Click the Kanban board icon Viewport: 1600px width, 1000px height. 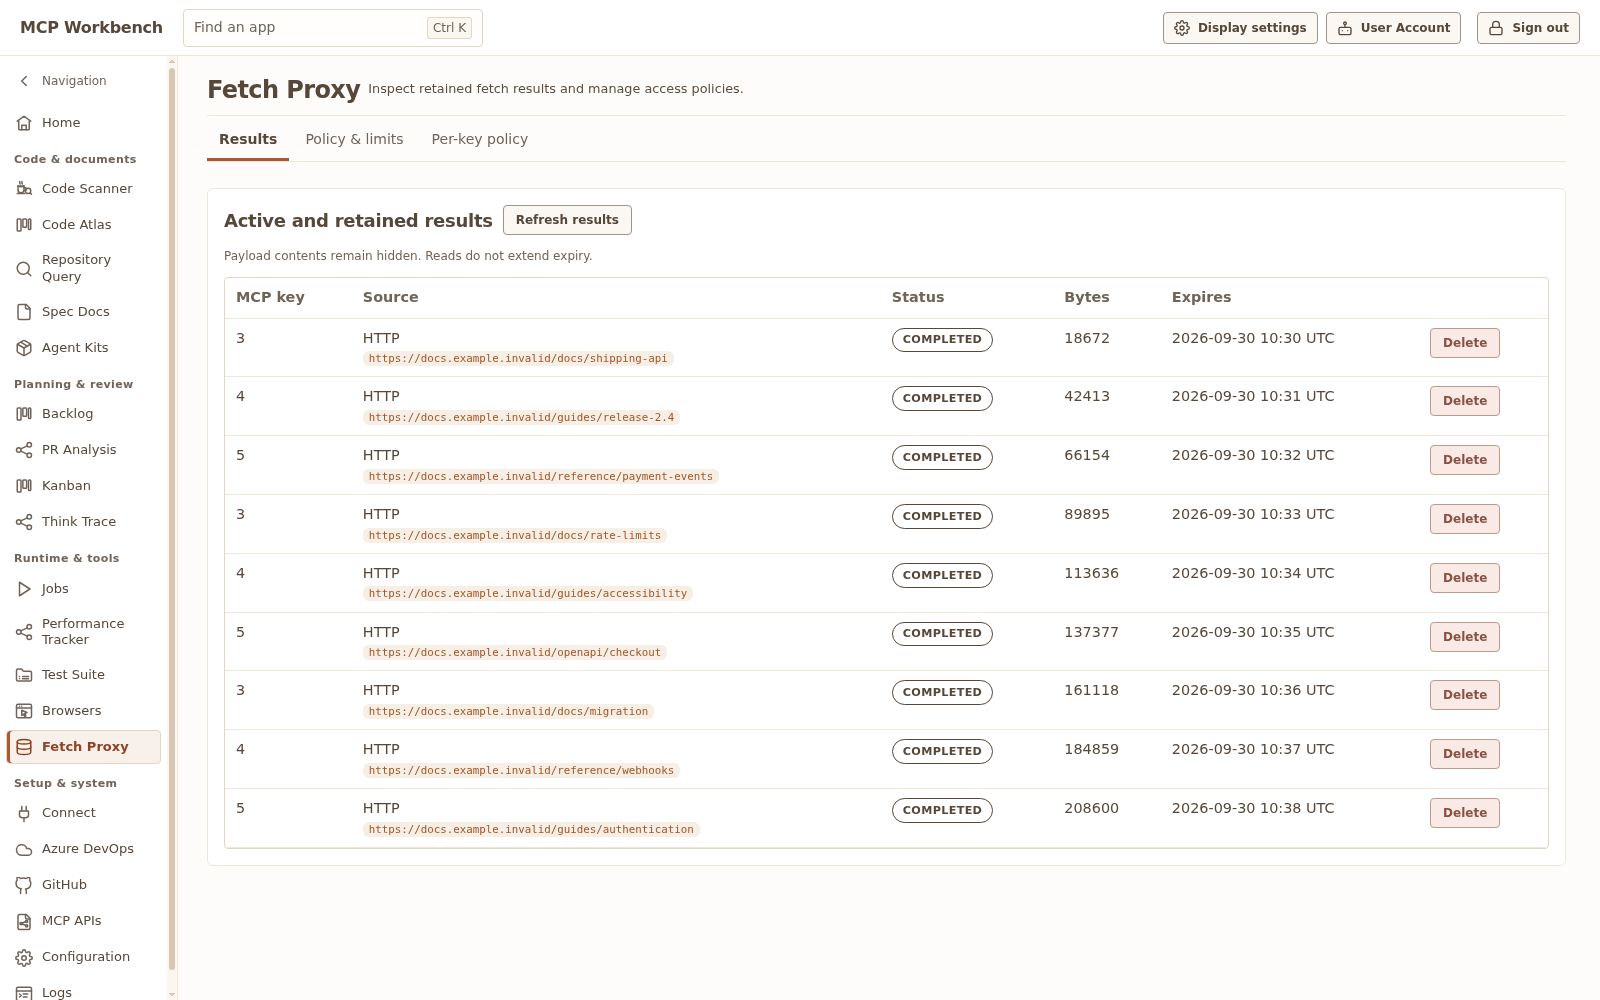pos(24,486)
